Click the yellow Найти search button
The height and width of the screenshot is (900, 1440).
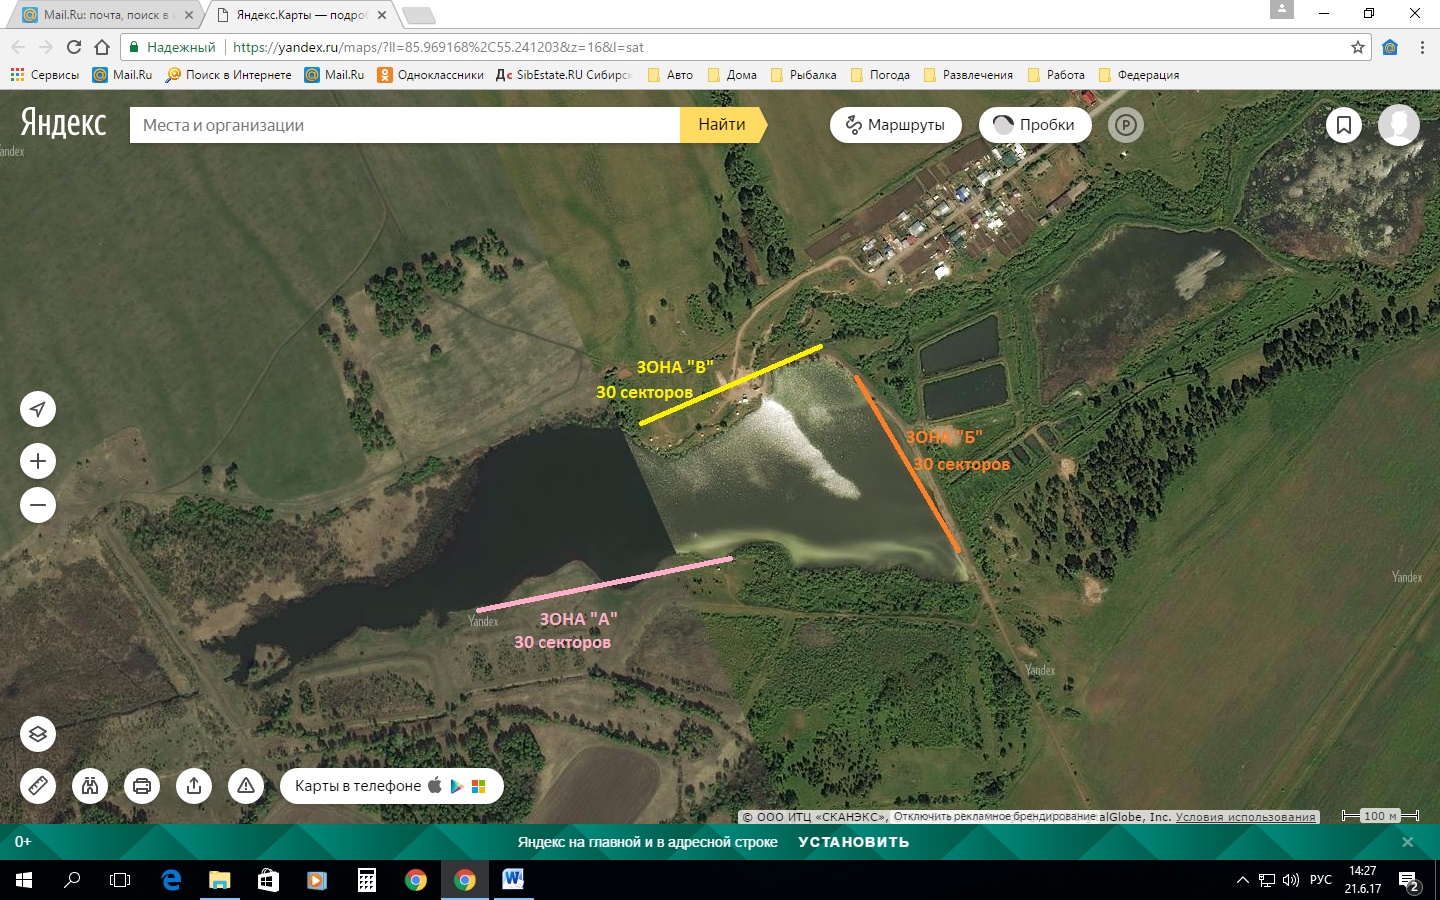(723, 125)
